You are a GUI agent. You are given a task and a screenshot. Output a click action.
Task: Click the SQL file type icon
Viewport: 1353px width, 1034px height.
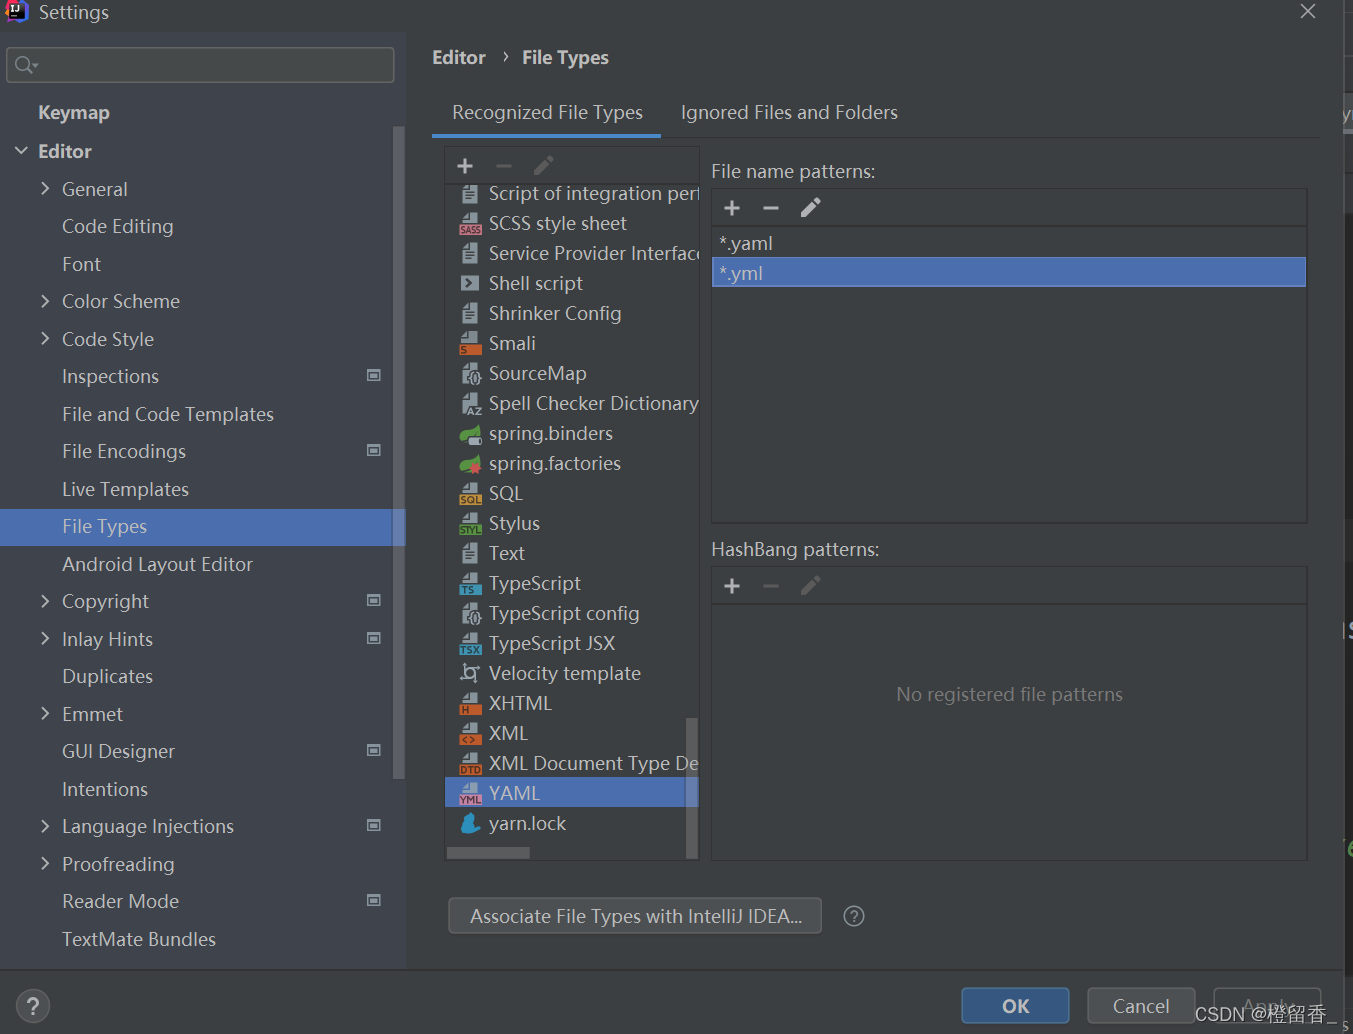[x=470, y=494]
